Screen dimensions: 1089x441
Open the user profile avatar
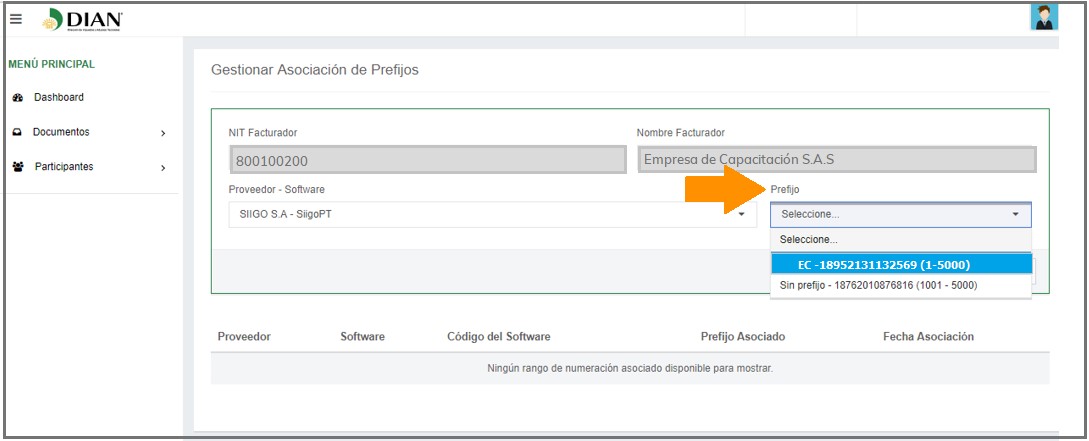pyautogui.click(x=1043, y=17)
